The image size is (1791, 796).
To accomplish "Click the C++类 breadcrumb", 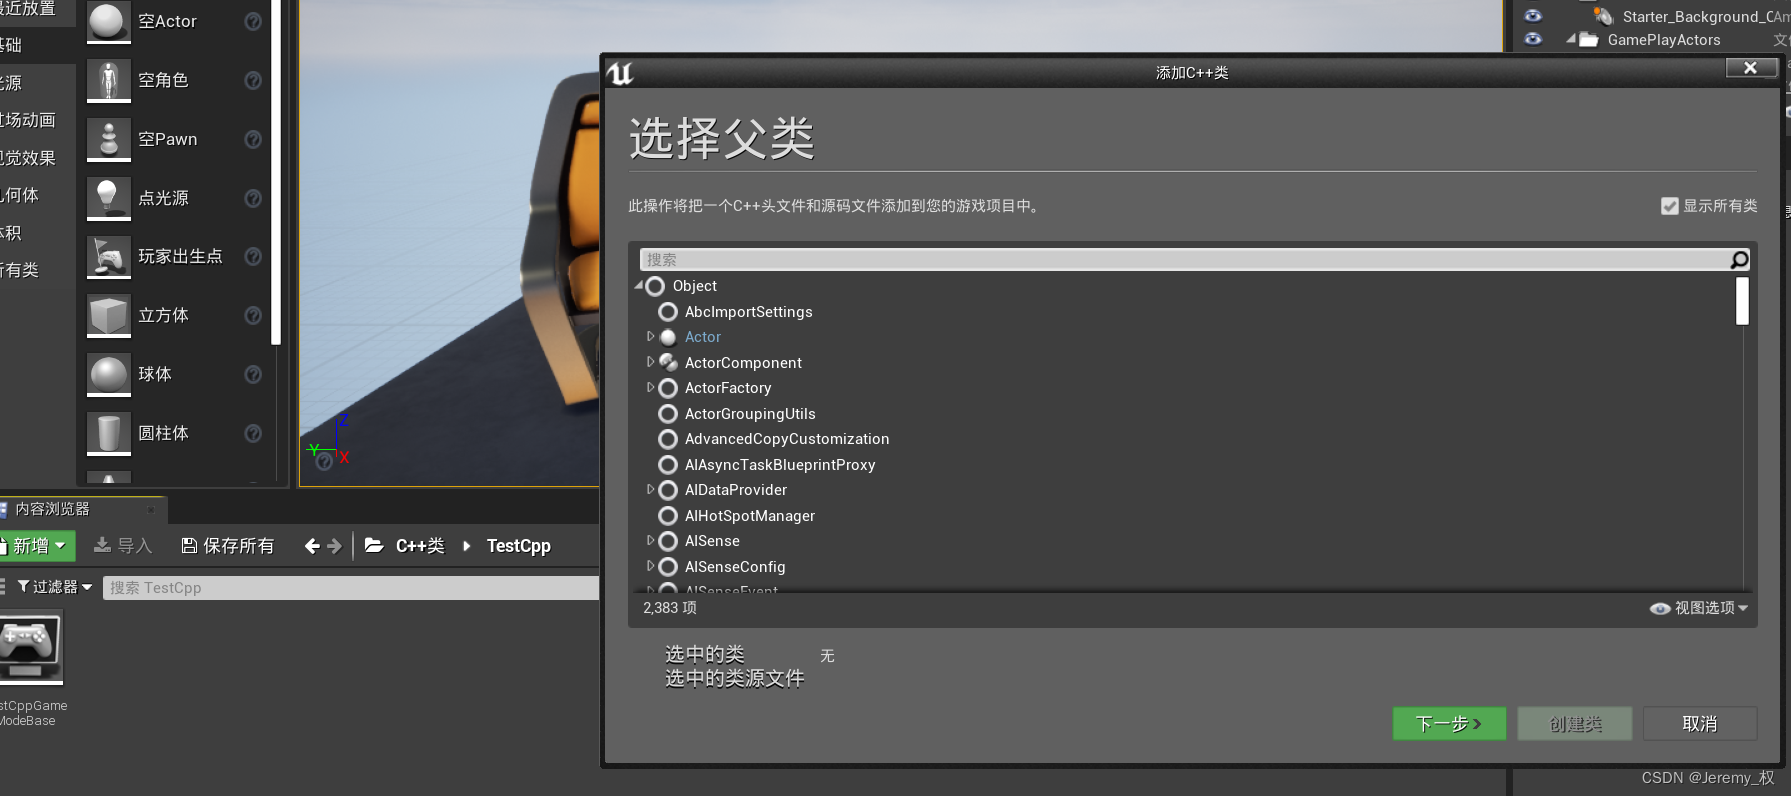I will [420, 546].
